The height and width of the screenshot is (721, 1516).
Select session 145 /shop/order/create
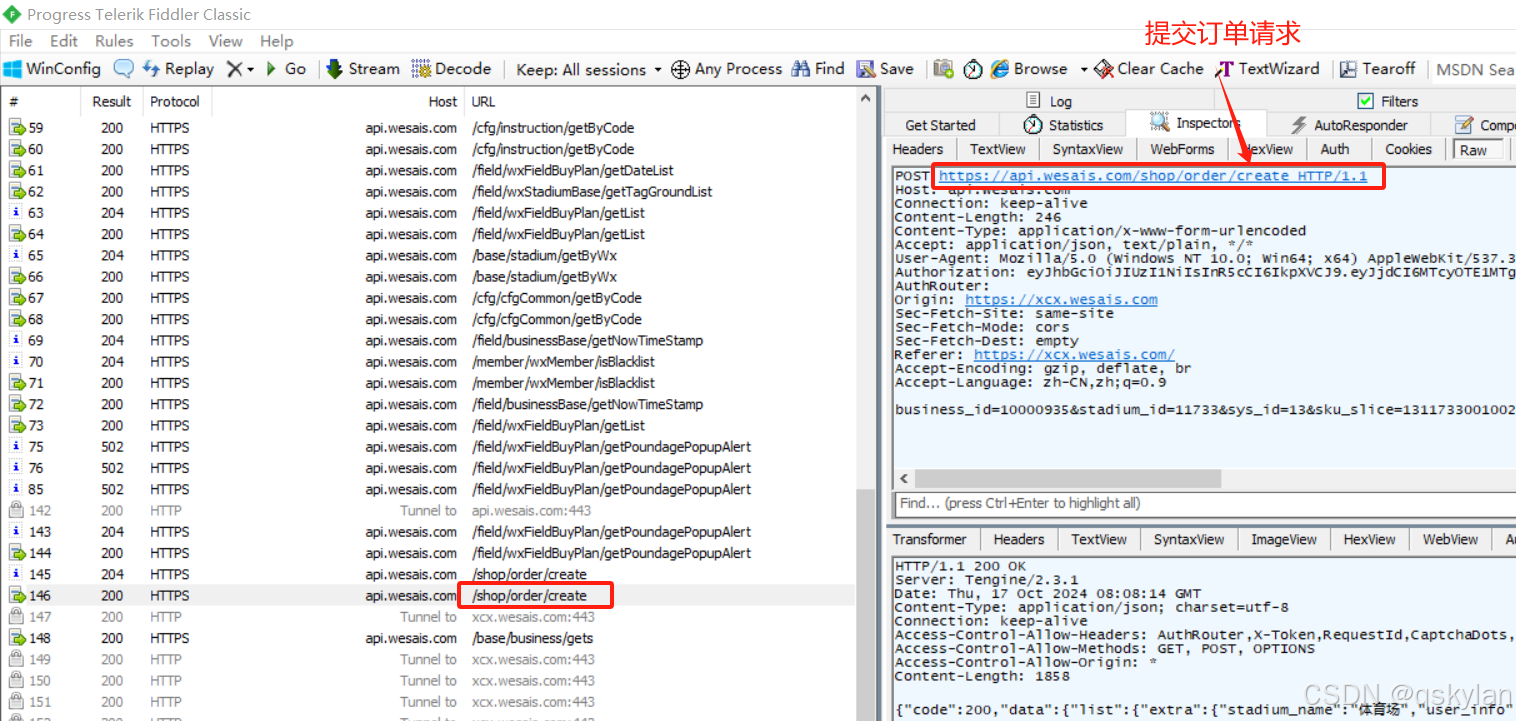pyautogui.click(x=428, y=574)
